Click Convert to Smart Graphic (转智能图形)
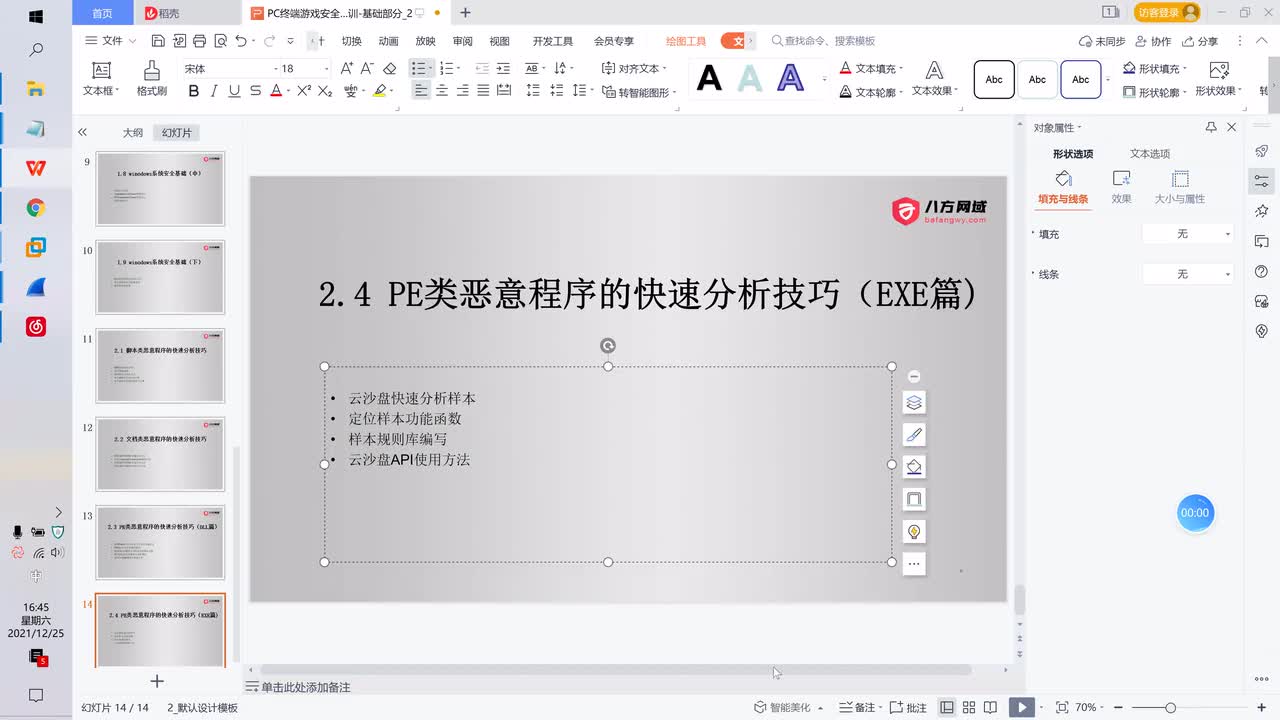The width and height of the screenshot is (1280, 720). (x=639, y=91)
